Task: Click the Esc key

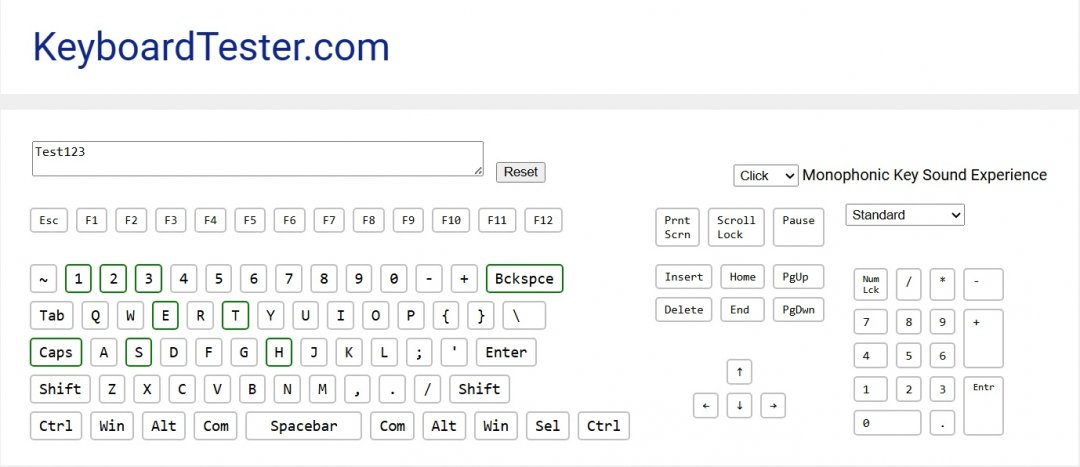Action: (48, 220)
